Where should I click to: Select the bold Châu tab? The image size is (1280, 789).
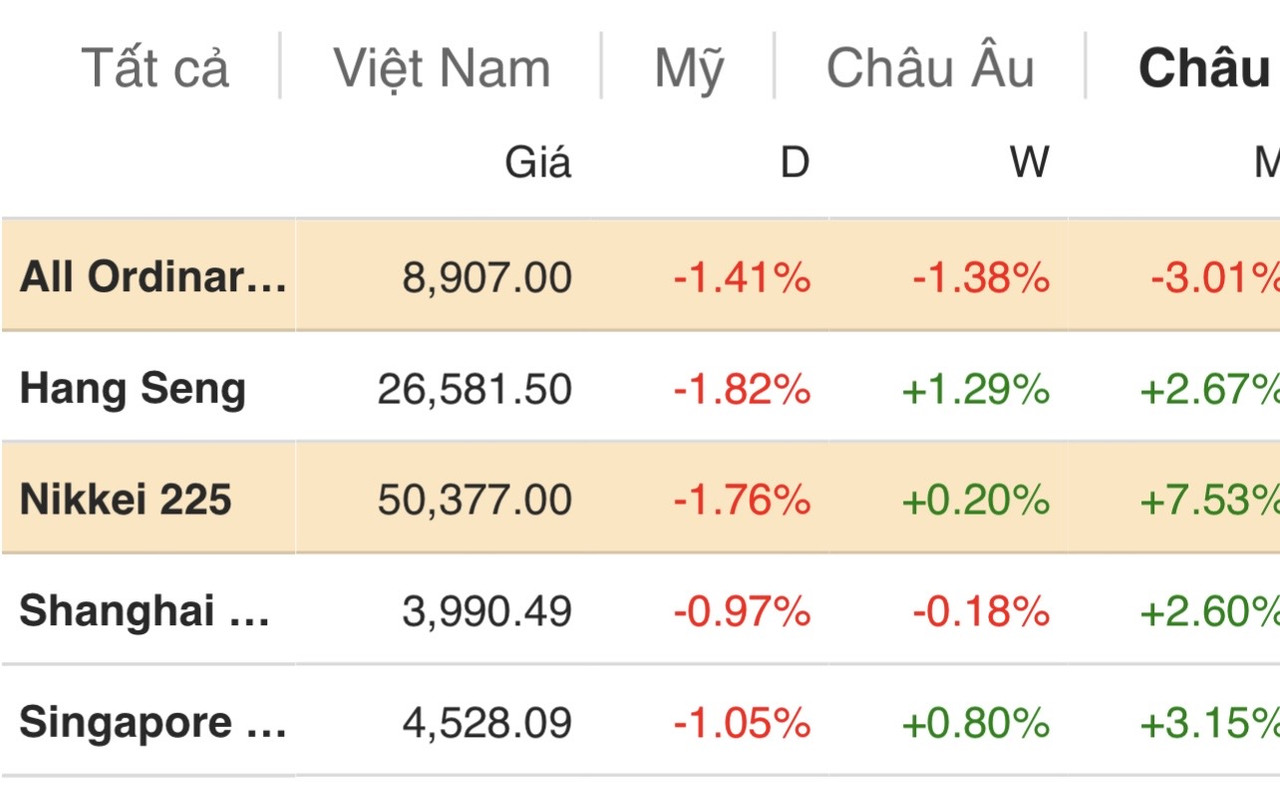pyautogui.click(x=1204, y=68)
